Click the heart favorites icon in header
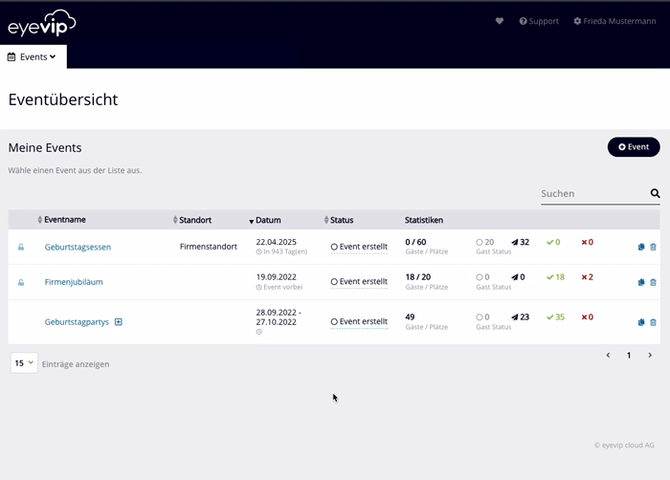 [x=500, y=21]
